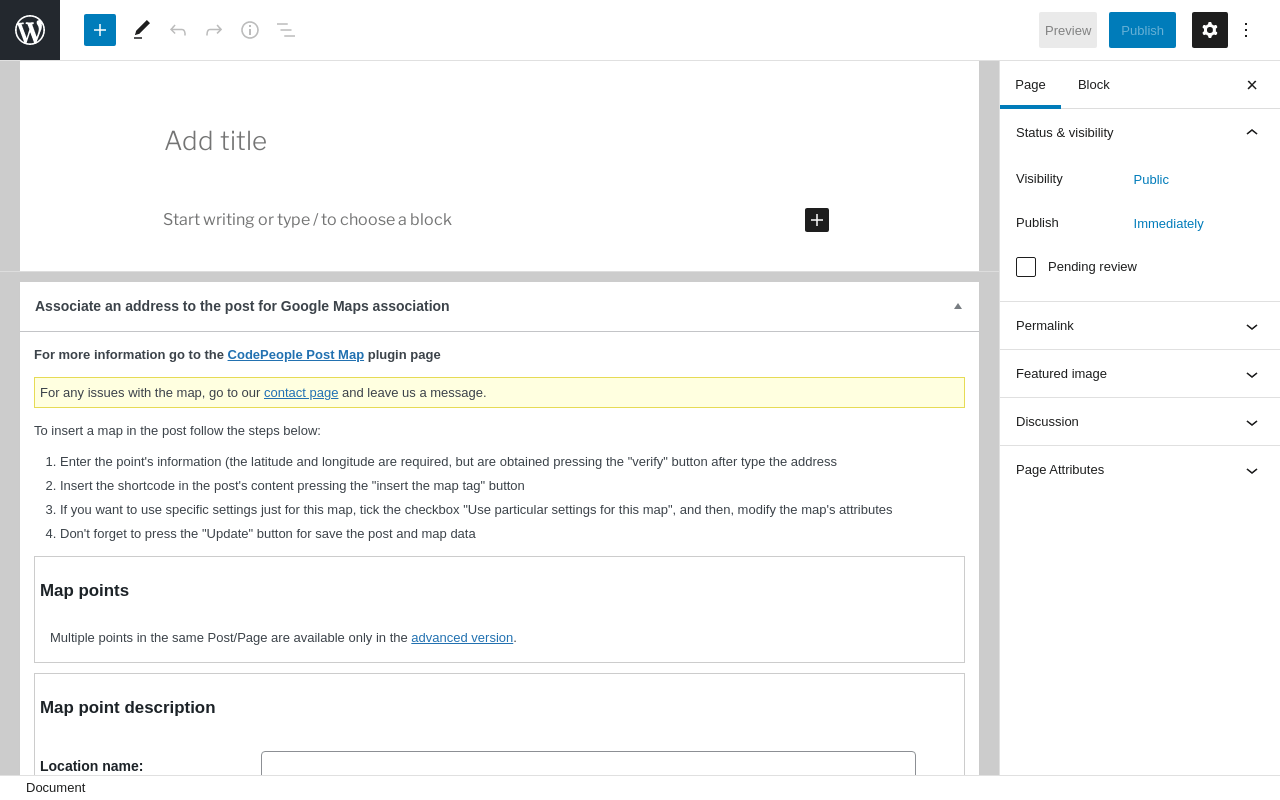Viewport: 1280px width, 800px height.
Task: Expand the Permalink panel
Action: [1139, 326]
